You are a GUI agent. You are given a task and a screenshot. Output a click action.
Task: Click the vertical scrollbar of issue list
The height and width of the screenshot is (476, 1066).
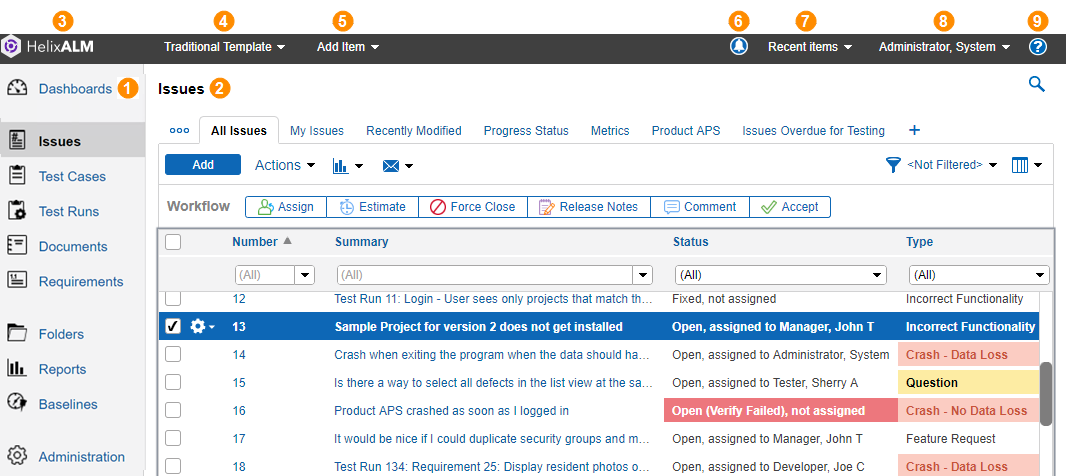(1046, 393)
